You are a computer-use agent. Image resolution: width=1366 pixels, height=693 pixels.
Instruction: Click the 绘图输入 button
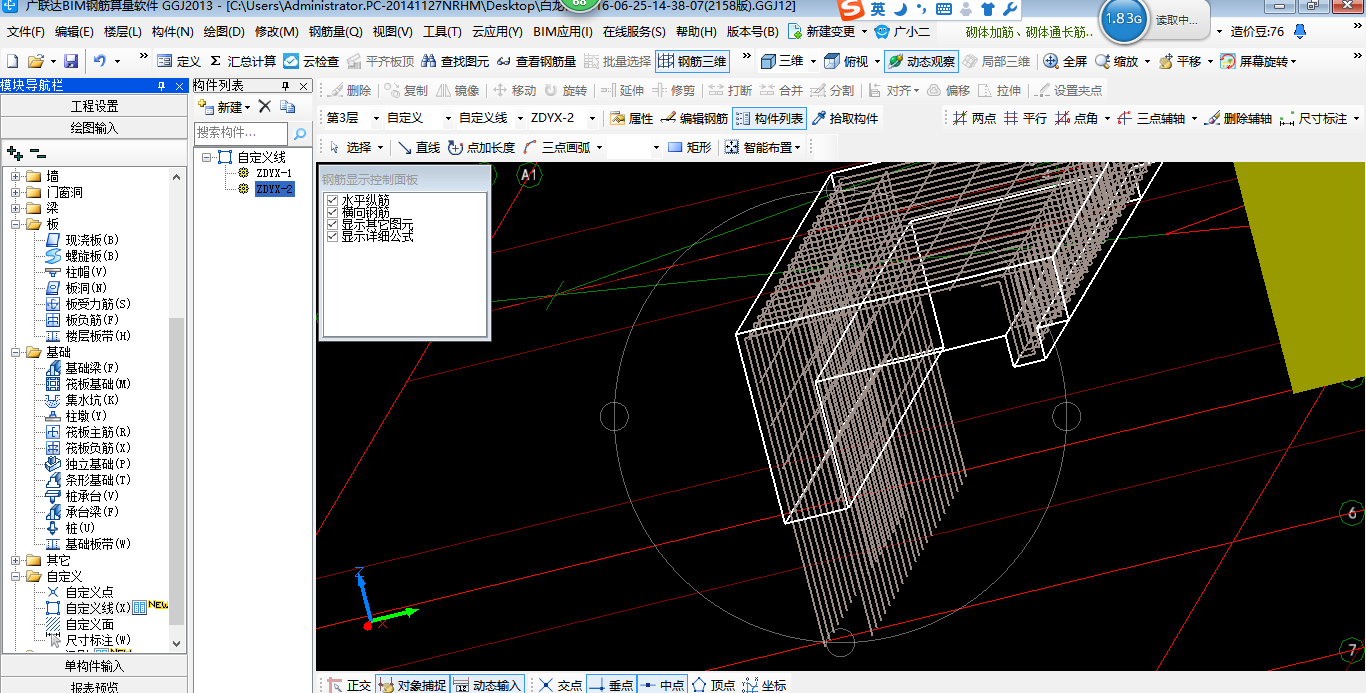pos(94,128)
